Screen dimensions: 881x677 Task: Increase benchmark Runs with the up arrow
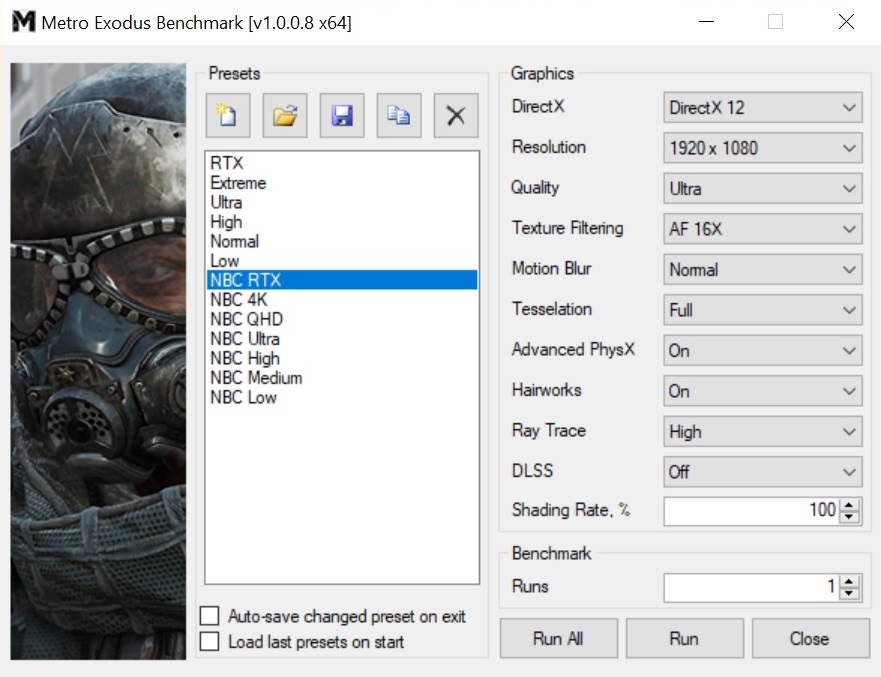pyautogui.click(x=849, y=581)
